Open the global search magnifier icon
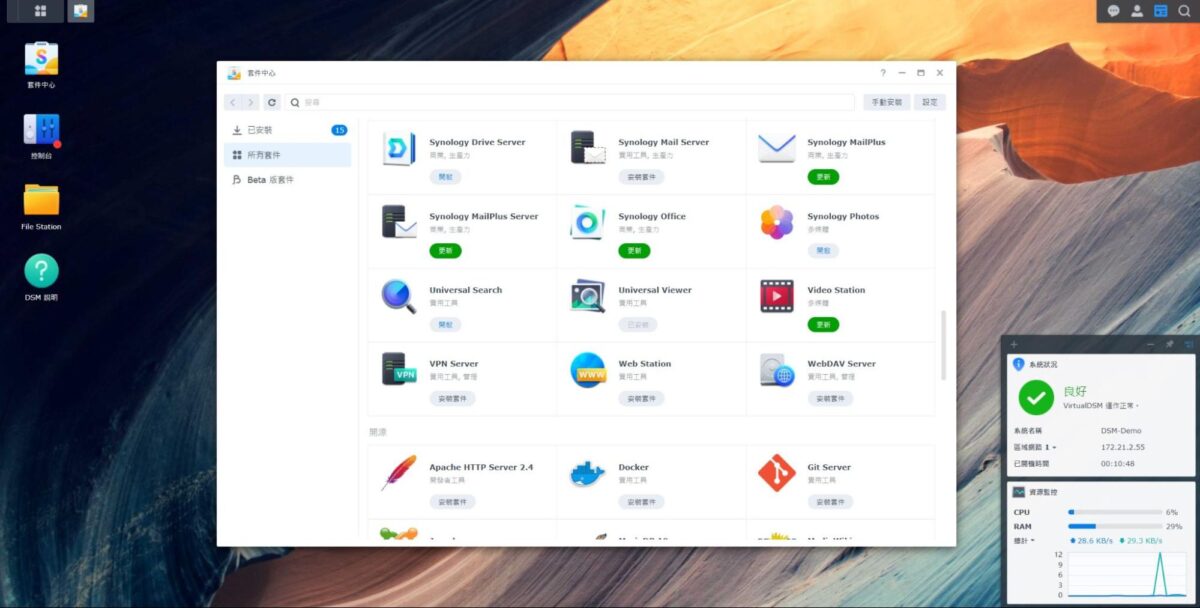Screen dimensions: 1200x608 pyautogui.click(x=1184, y=11)
